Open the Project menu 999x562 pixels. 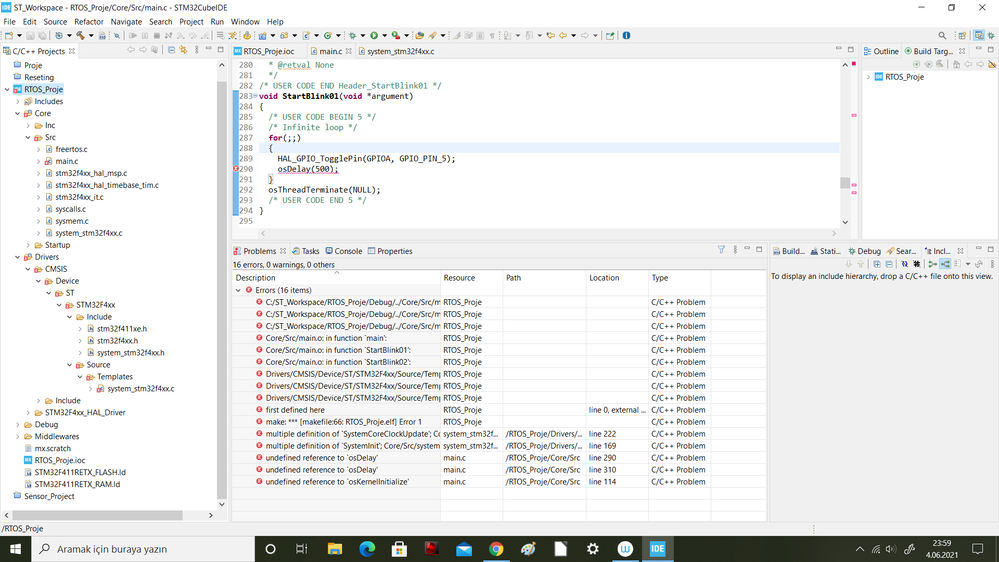pyautogui.click(x=191, y=22)
